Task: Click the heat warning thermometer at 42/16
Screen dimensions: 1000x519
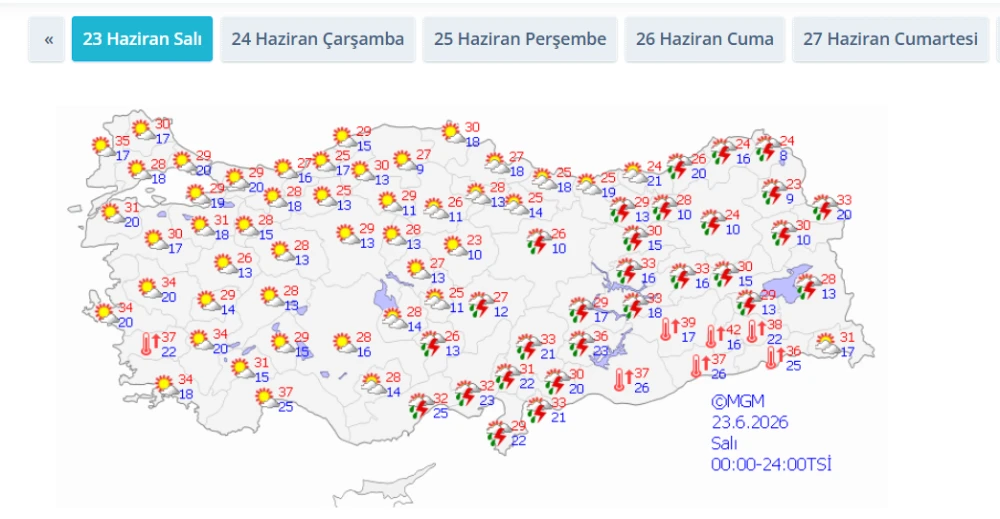Action: 714,335
